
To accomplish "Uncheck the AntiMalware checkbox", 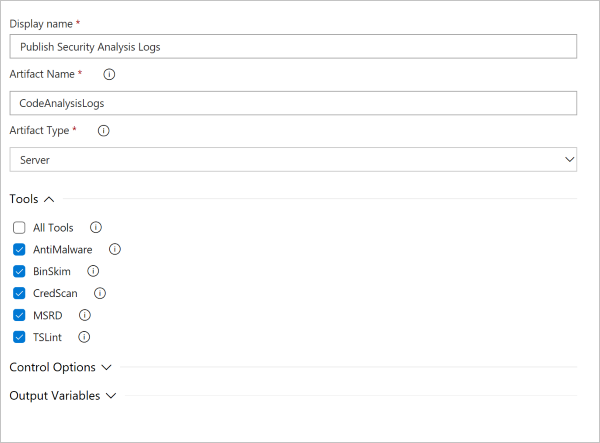I will (x=19, y=250).
